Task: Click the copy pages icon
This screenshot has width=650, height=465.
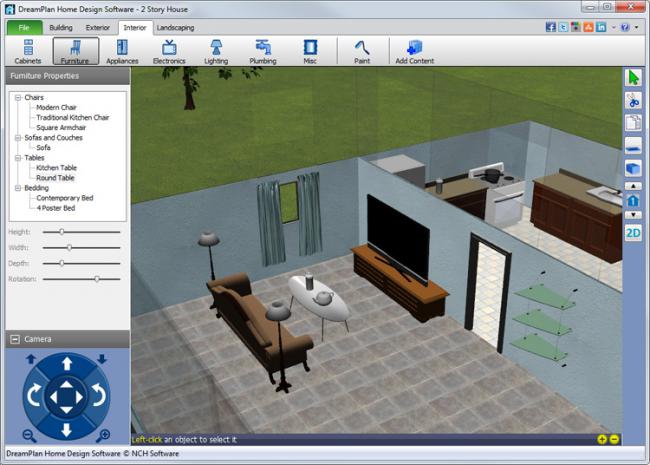Action: [x=633, y=123]
